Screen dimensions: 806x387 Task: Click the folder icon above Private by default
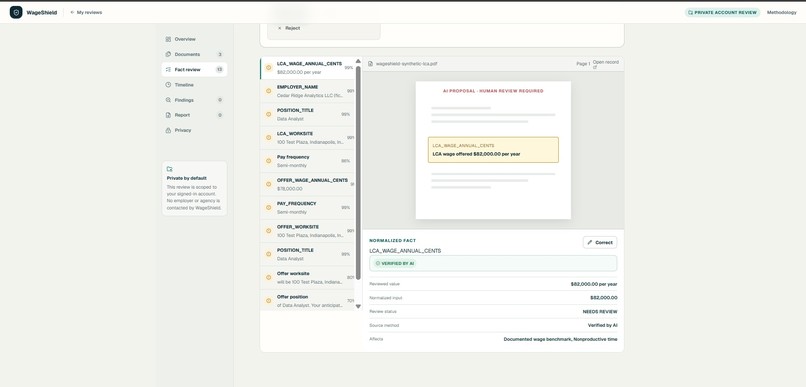click(170, 169)
